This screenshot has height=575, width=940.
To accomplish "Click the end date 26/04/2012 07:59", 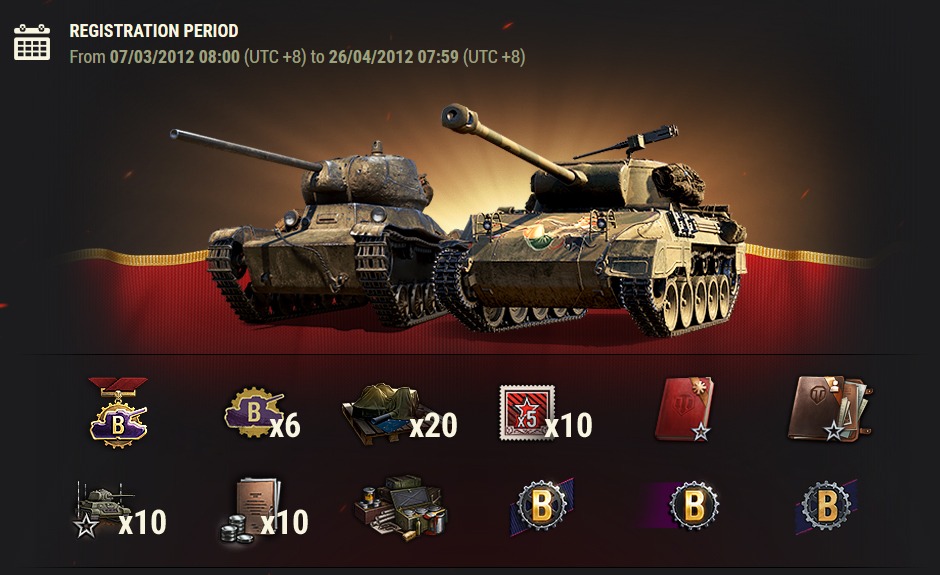I will click(393, 57).
